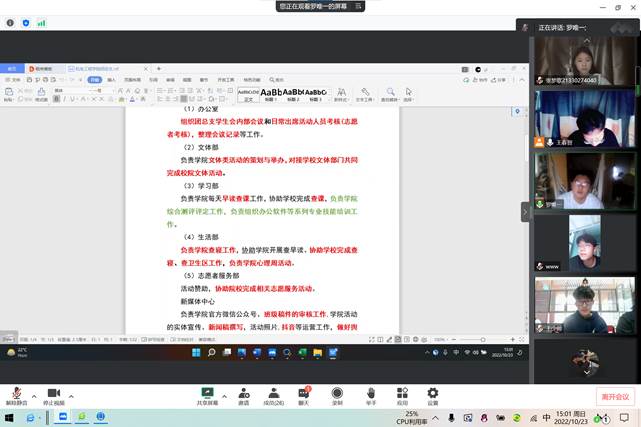
Task: Open meeting settings gear
Action: (x=433, y=396)
